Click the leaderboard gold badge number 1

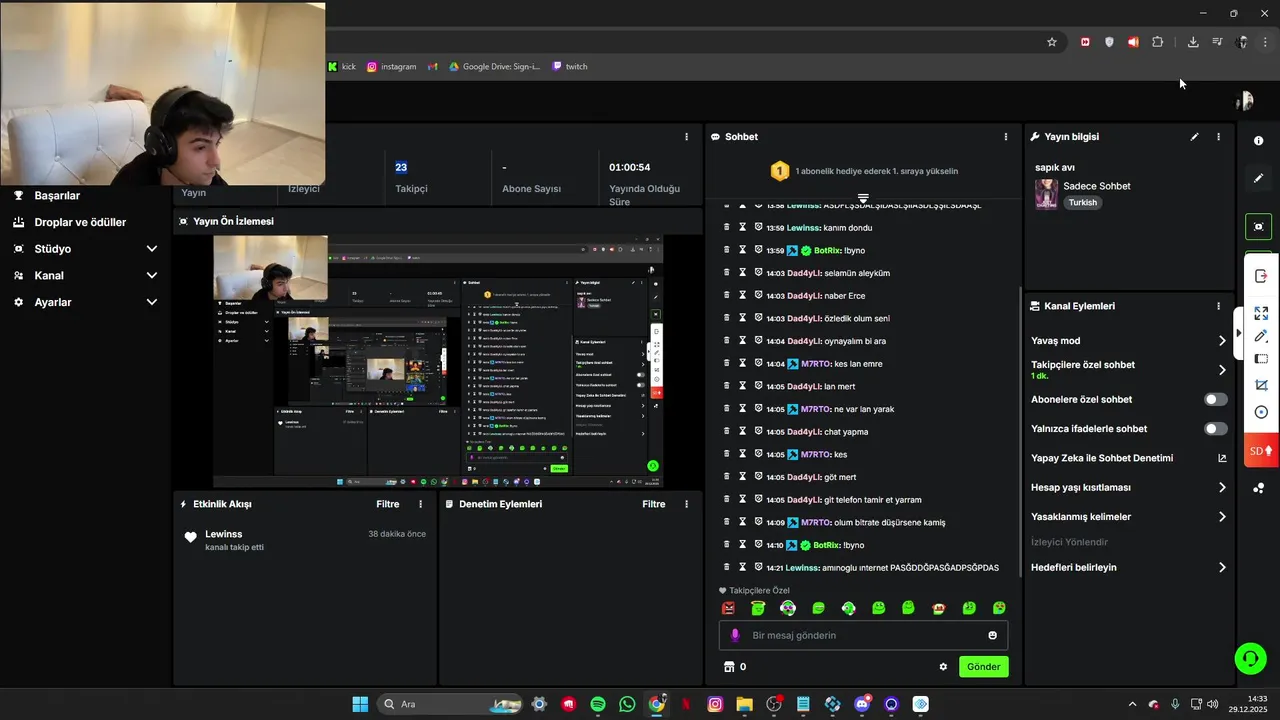click(780, 171)
